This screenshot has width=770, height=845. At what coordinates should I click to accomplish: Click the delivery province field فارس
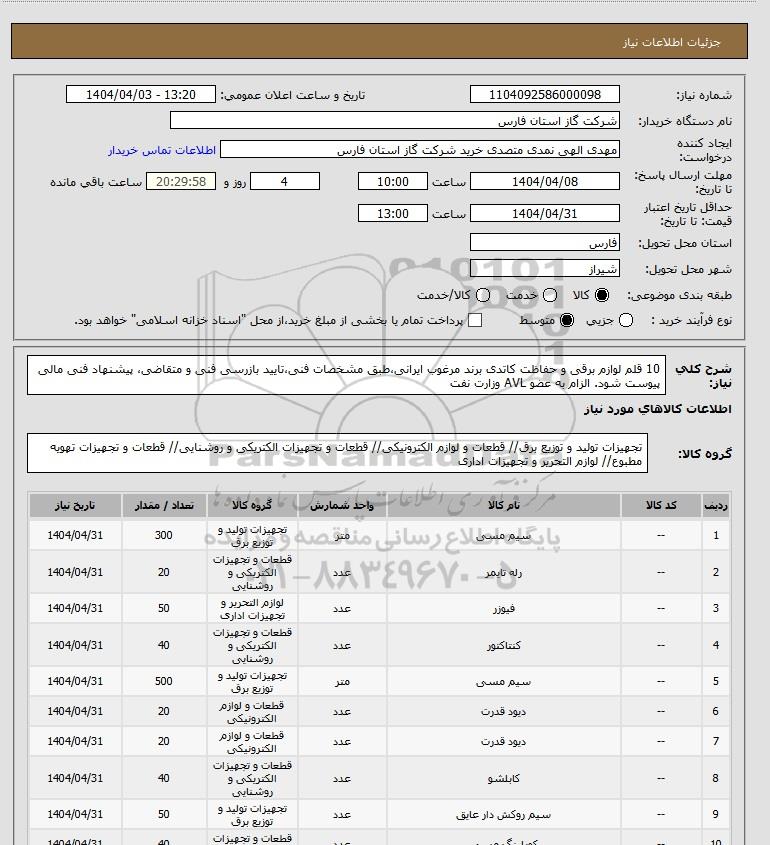[545, 243]
